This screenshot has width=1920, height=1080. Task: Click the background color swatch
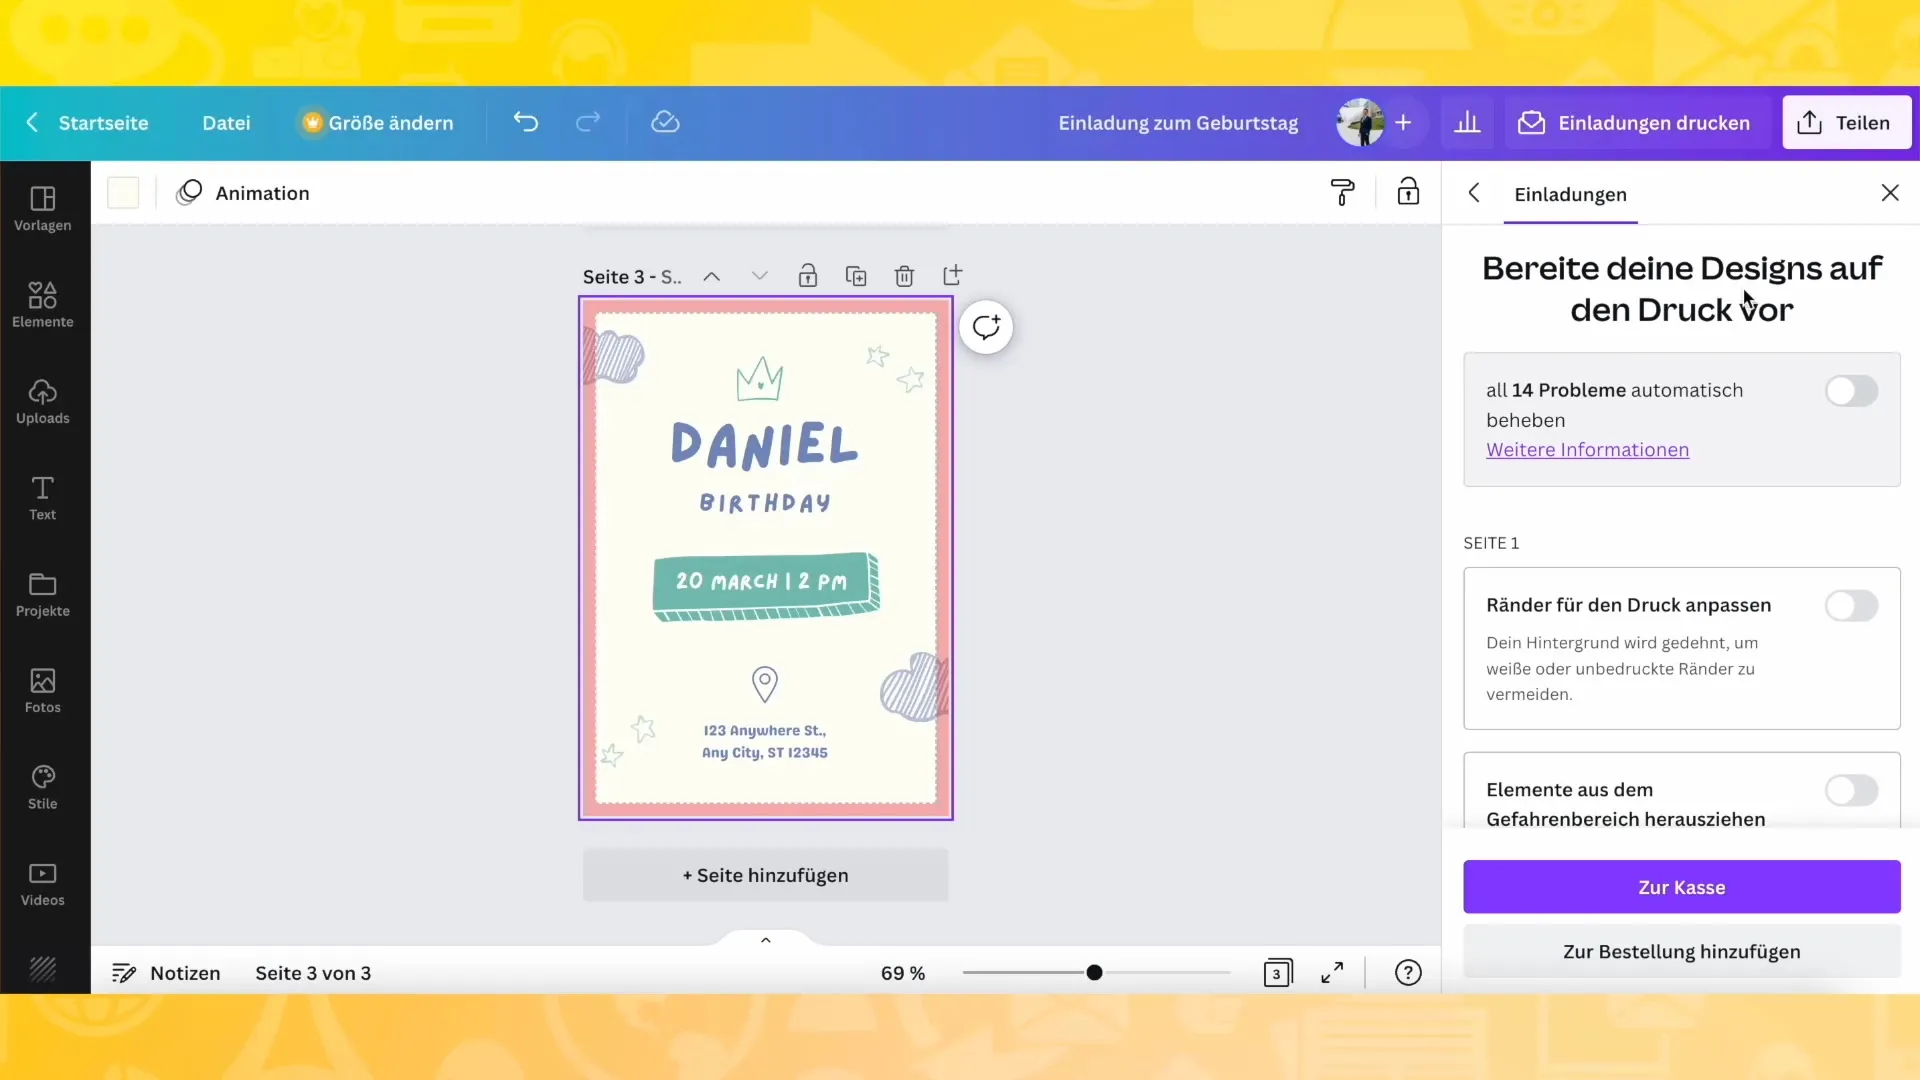[123, 192]
